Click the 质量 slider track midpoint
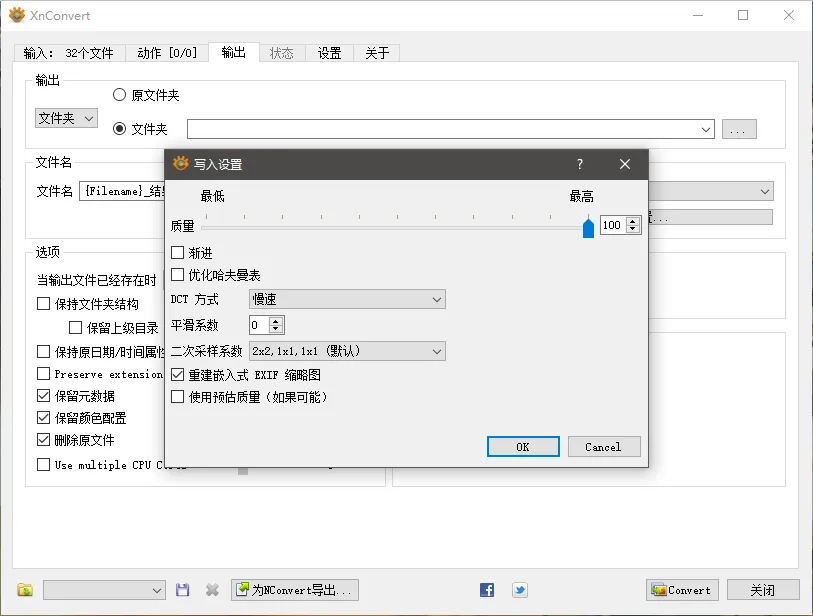The image size is (813, 616). [x=397, y=228]
